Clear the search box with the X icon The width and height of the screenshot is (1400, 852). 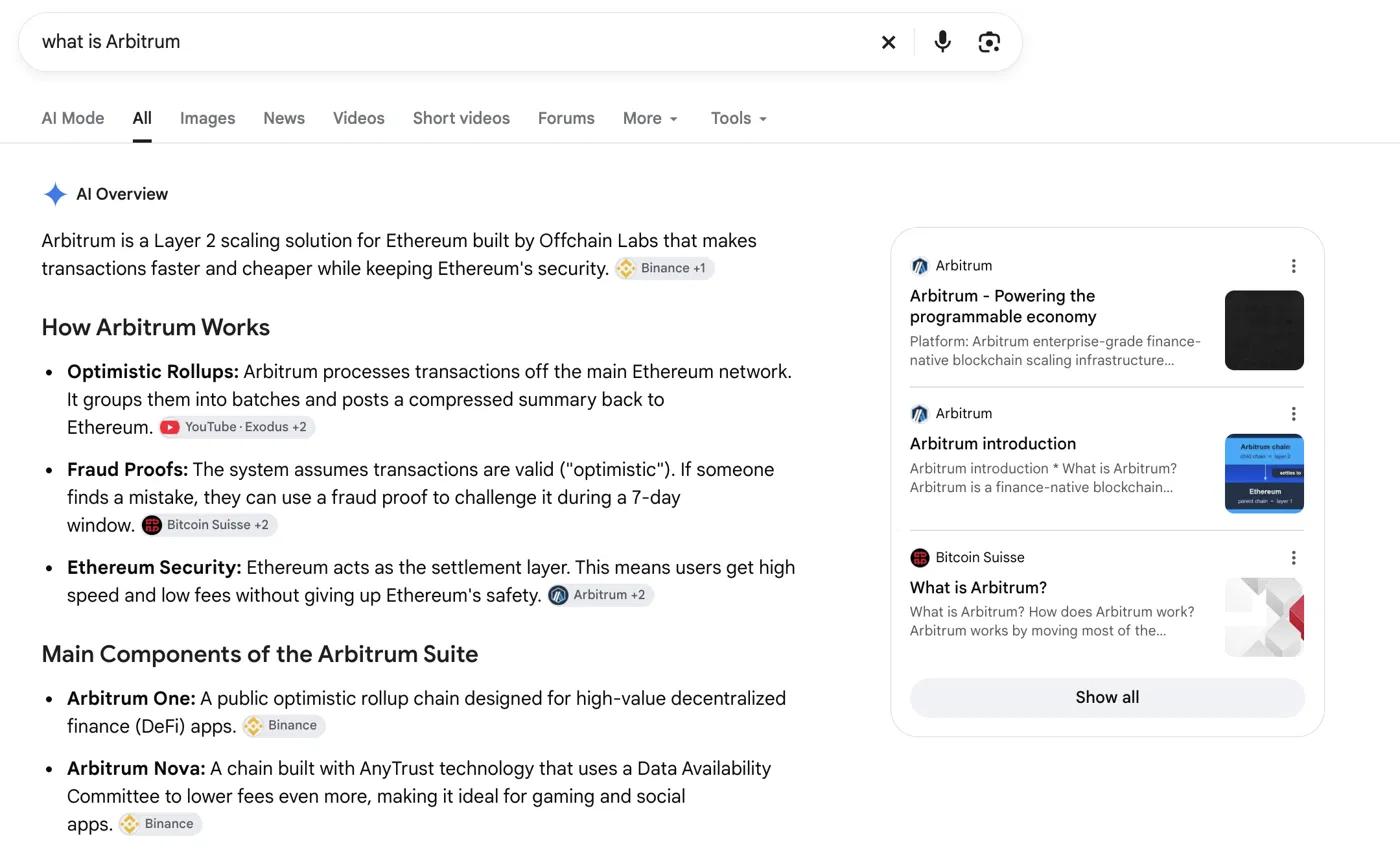[x=888, y=42]
